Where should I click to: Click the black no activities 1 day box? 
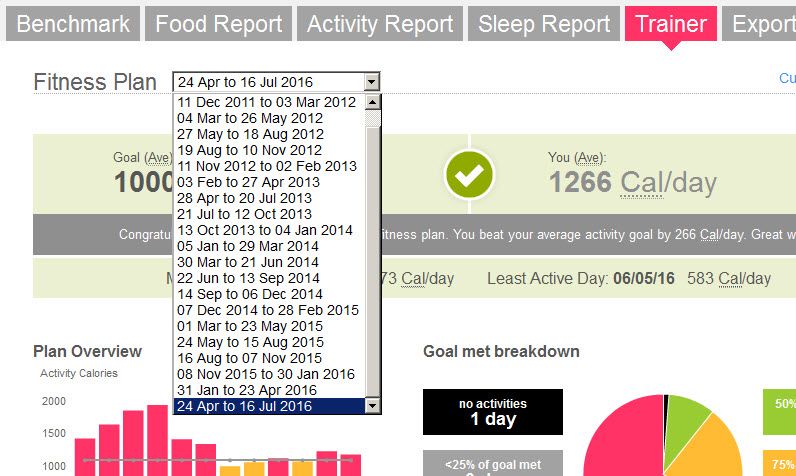pyautogui.click(x=492, y=412)
